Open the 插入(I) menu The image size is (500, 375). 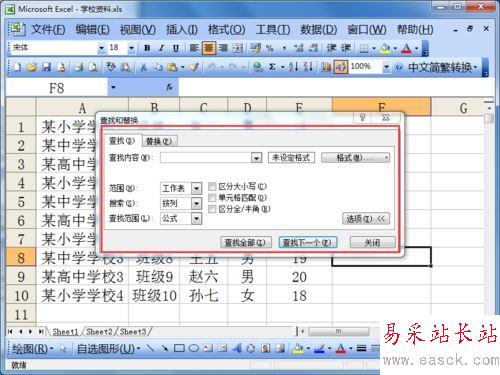pyautogui.click(x=182, y=30)
